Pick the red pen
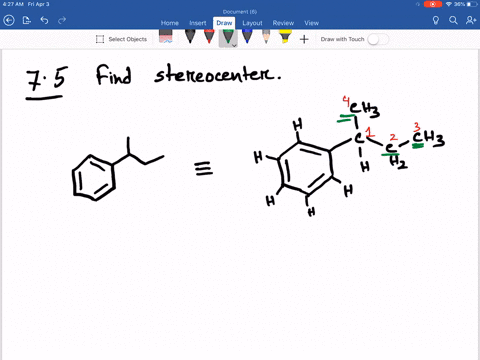Image resolution: width=480 pixels, height=360 pixels. (209, 37)
